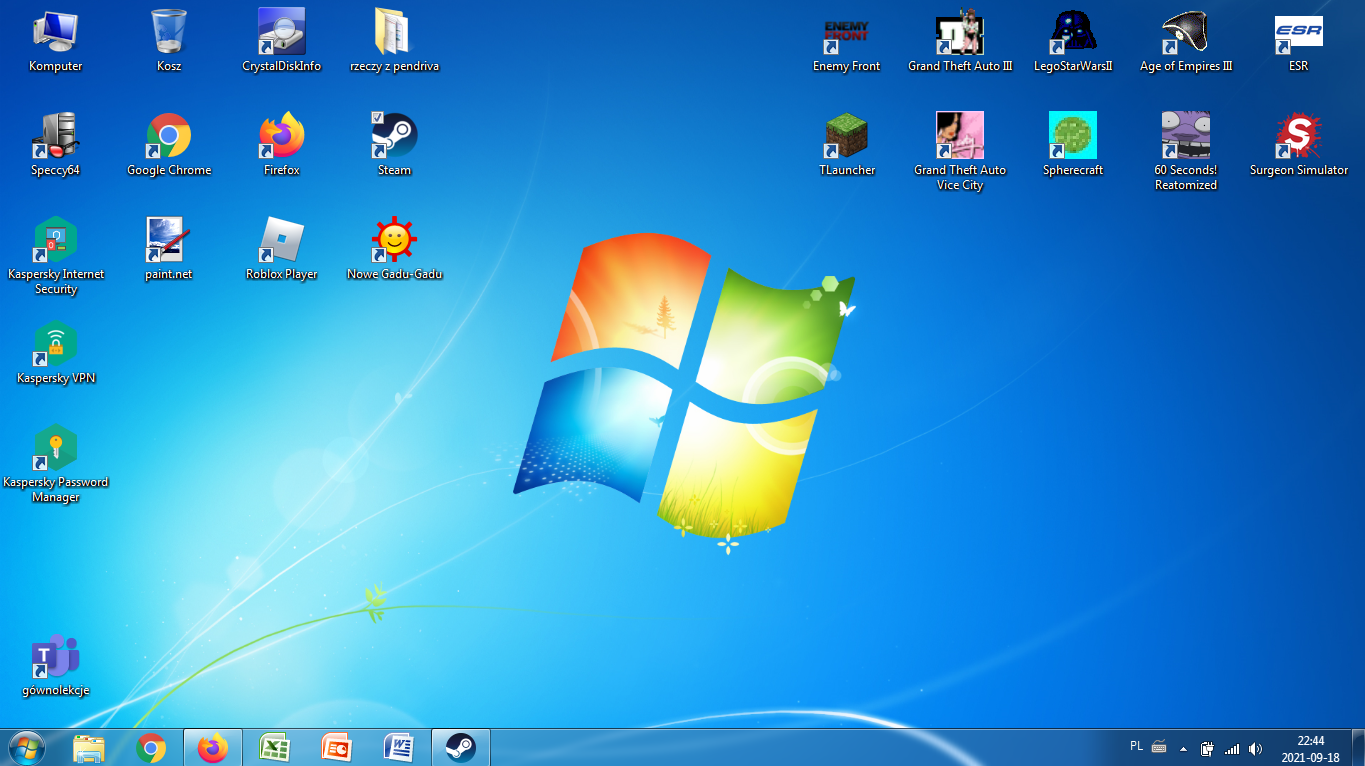This screenshot has height=766, width=1365.
Task: Select the gównolekcje Teams shortcut
Action: 56,665
